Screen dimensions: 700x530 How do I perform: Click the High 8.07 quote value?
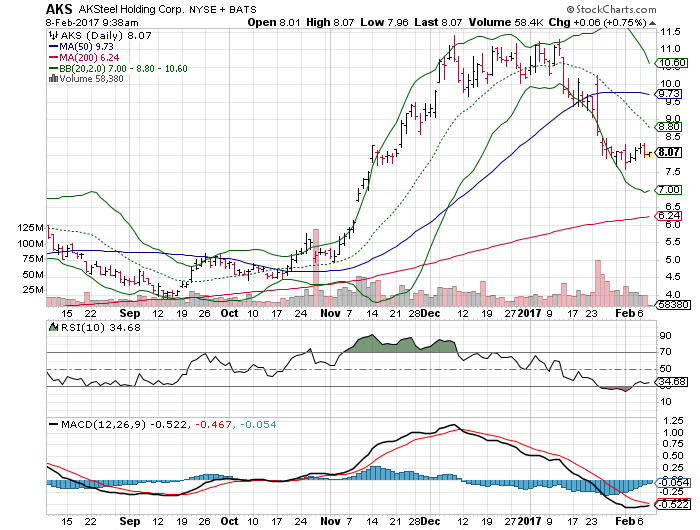click(x=330, y=22)
